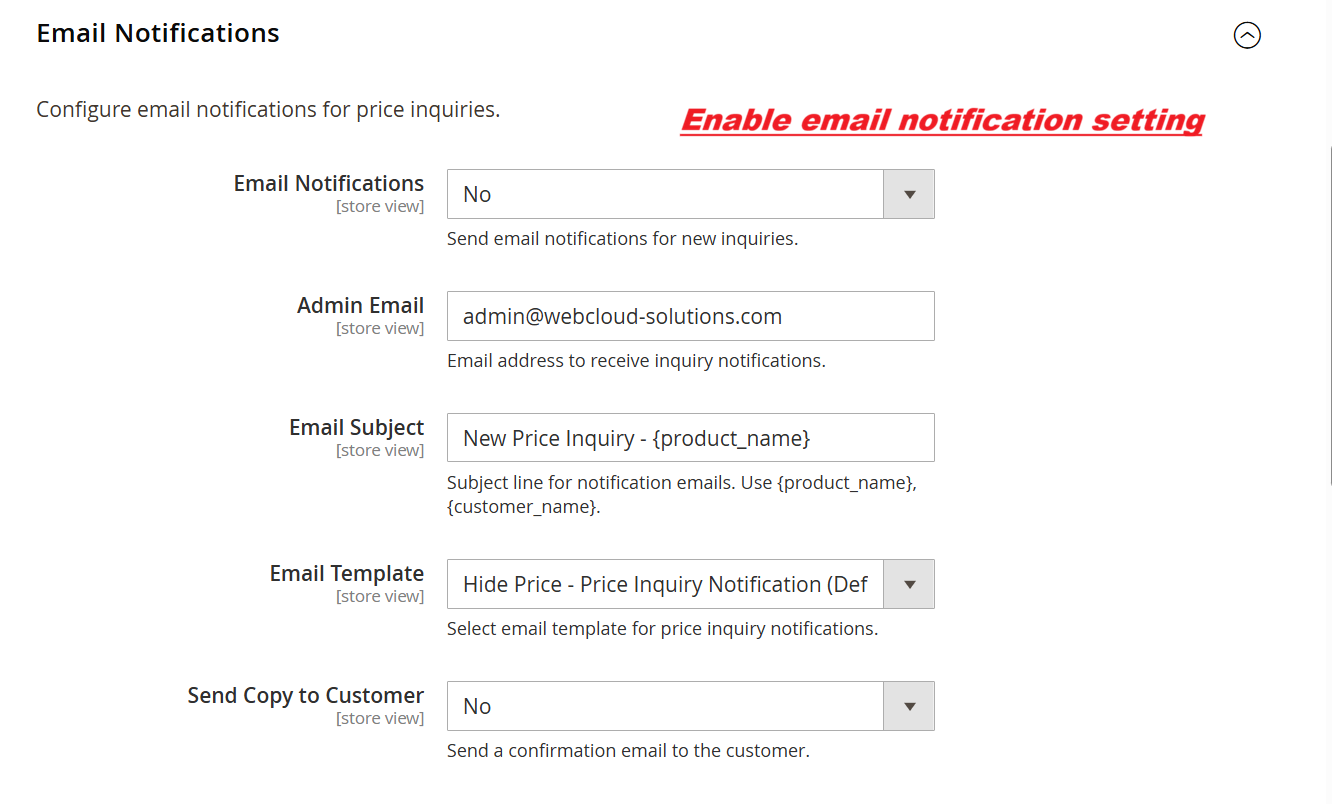1332x804 pixels.
Task: Click the Send Copy to Customer arrow button
Action: pos(909,706)
